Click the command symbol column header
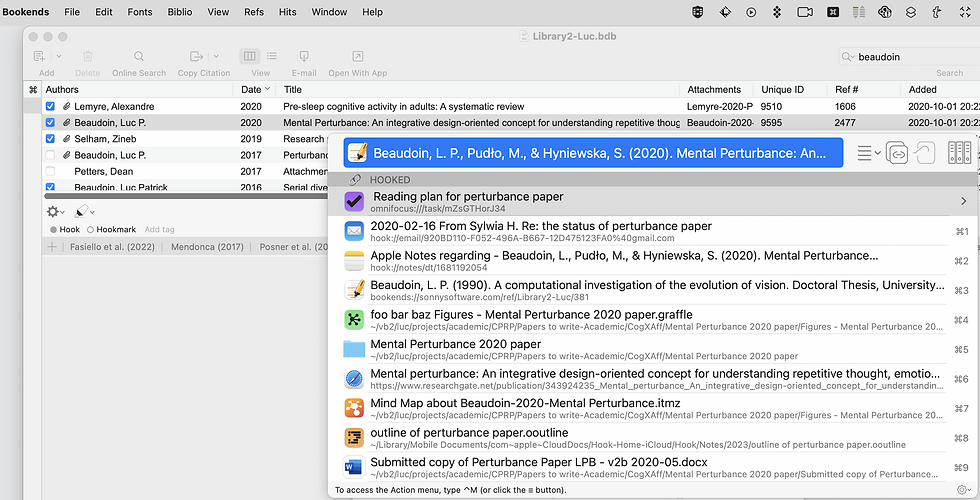The height and width of the screenshot is (500, 980). [x=33, y=89]
